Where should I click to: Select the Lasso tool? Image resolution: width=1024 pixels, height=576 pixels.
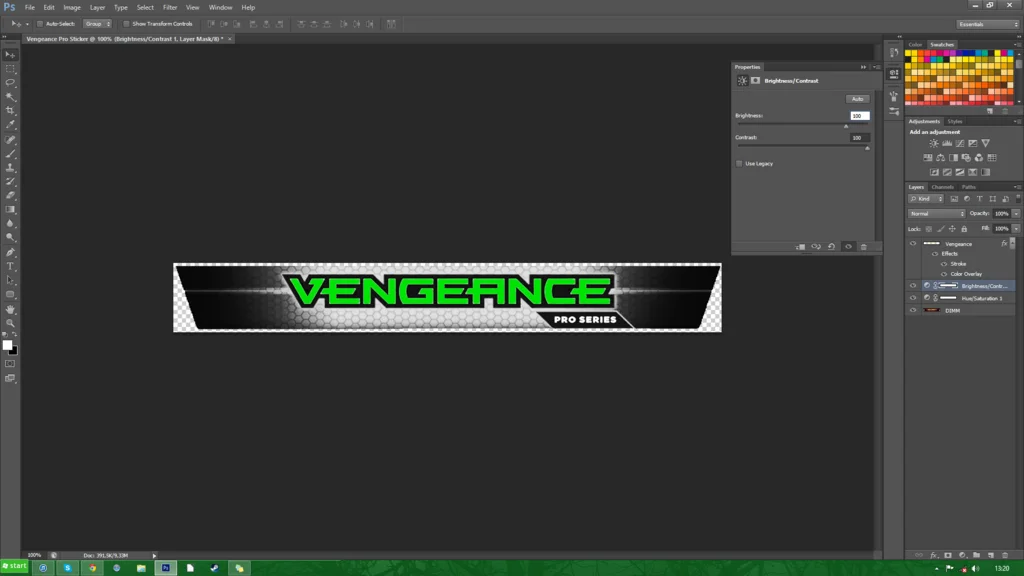tap(10, 83)
